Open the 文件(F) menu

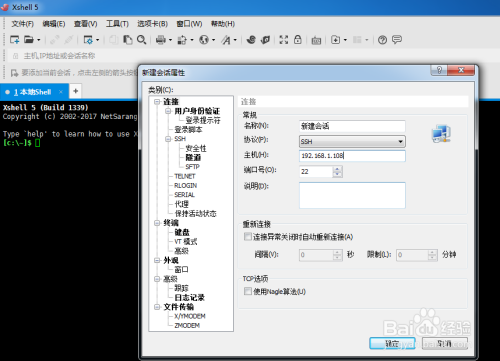tap(23, 24)
